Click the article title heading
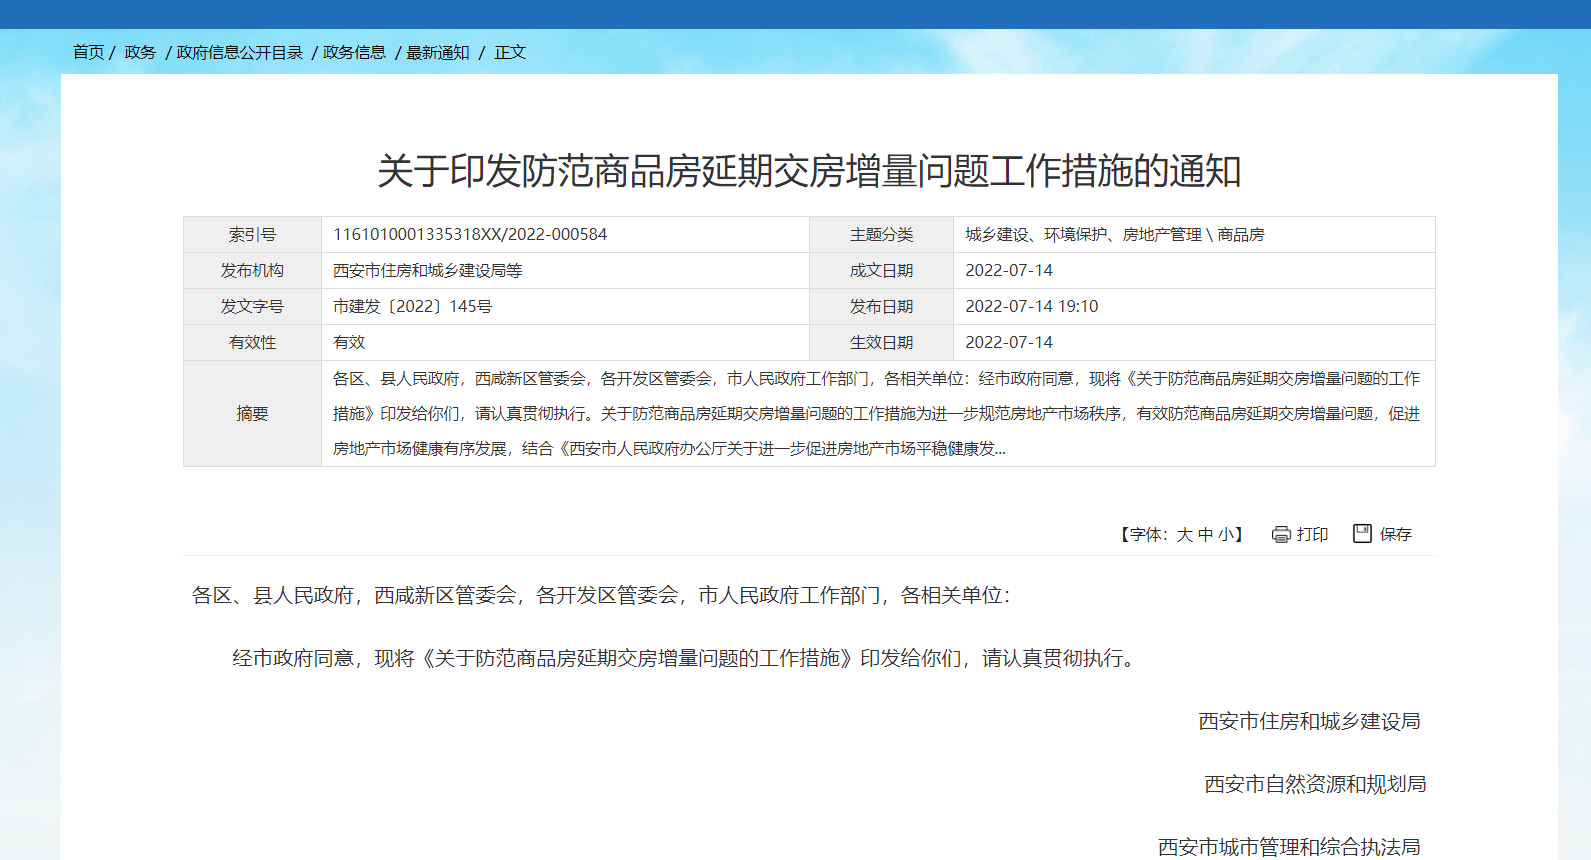Screen dimensions: 1591x860 point(809,171)
